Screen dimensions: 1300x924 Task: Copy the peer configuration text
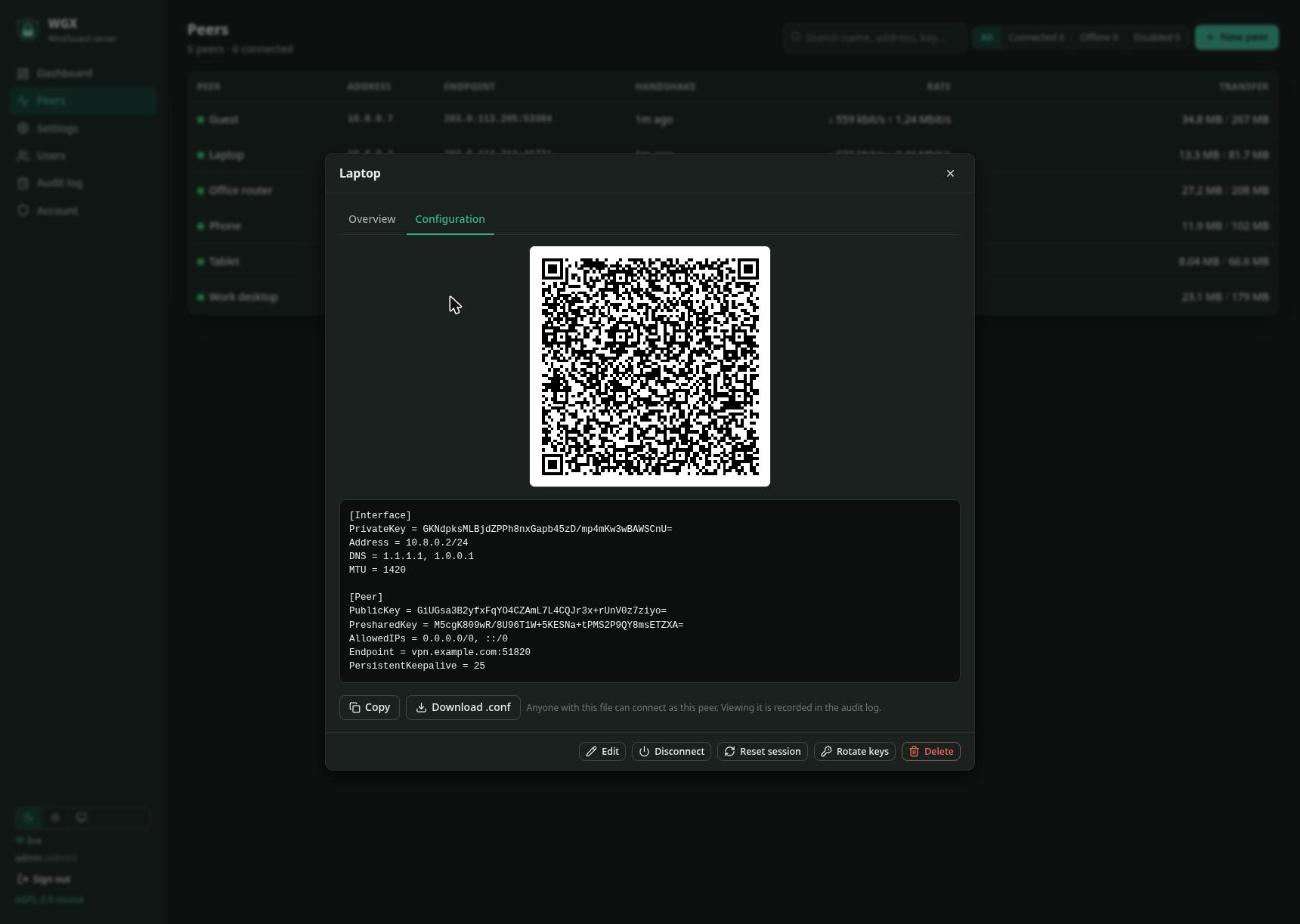pyautogui.click(x=370, y=707)
